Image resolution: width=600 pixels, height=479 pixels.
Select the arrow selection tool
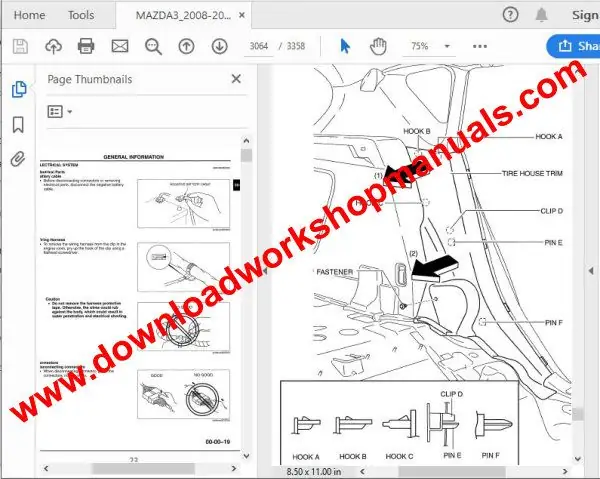(345, 46)
